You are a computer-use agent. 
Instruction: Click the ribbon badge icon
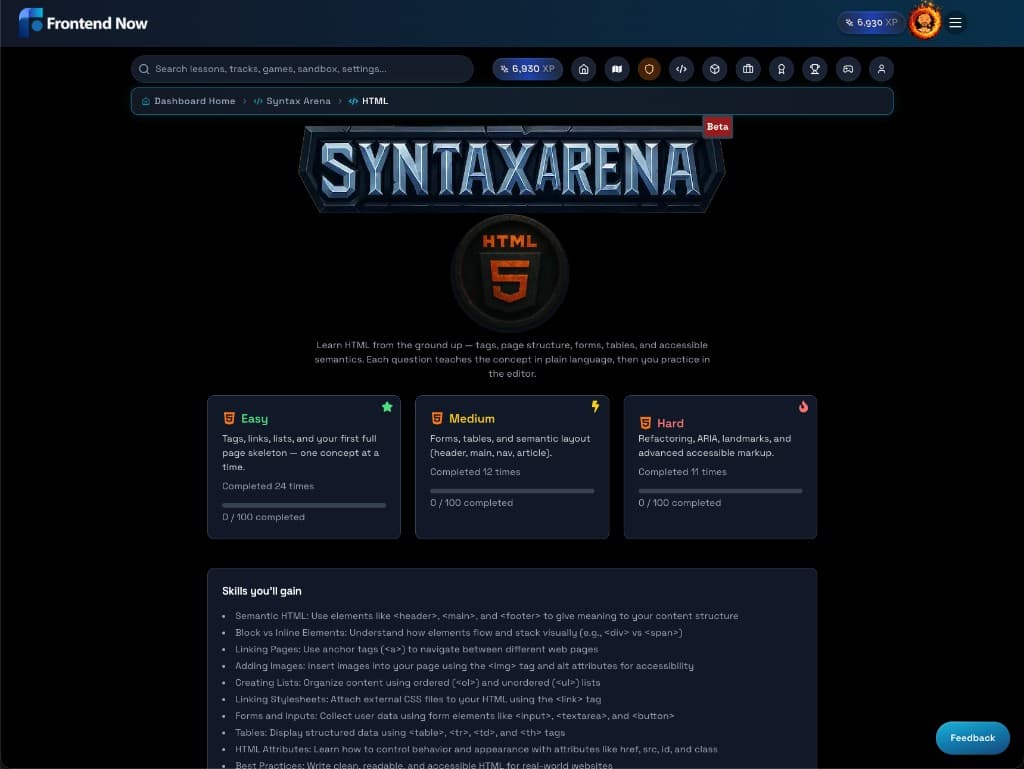coord(781,69)
